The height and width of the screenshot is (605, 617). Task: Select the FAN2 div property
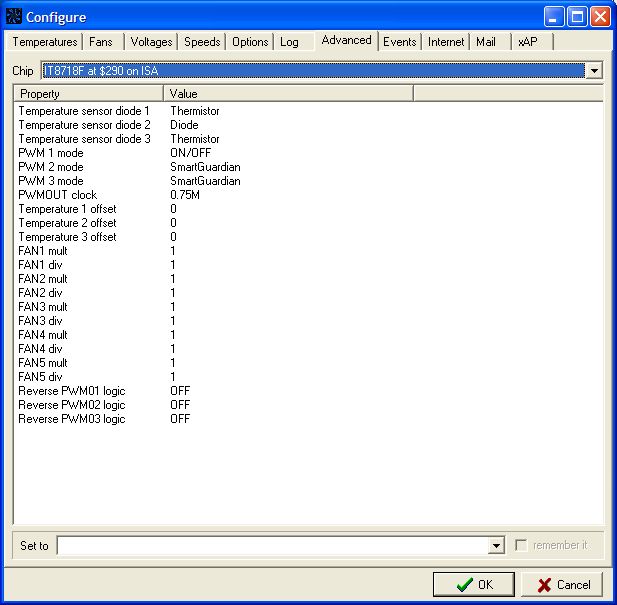(40, 293)
